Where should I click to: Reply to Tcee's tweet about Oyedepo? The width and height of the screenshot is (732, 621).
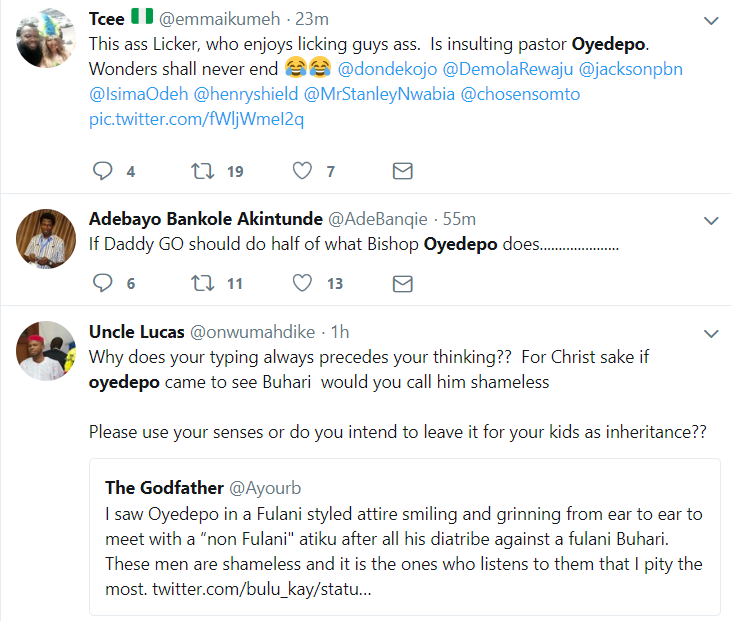pyautogui.click(x=102, y=171)
